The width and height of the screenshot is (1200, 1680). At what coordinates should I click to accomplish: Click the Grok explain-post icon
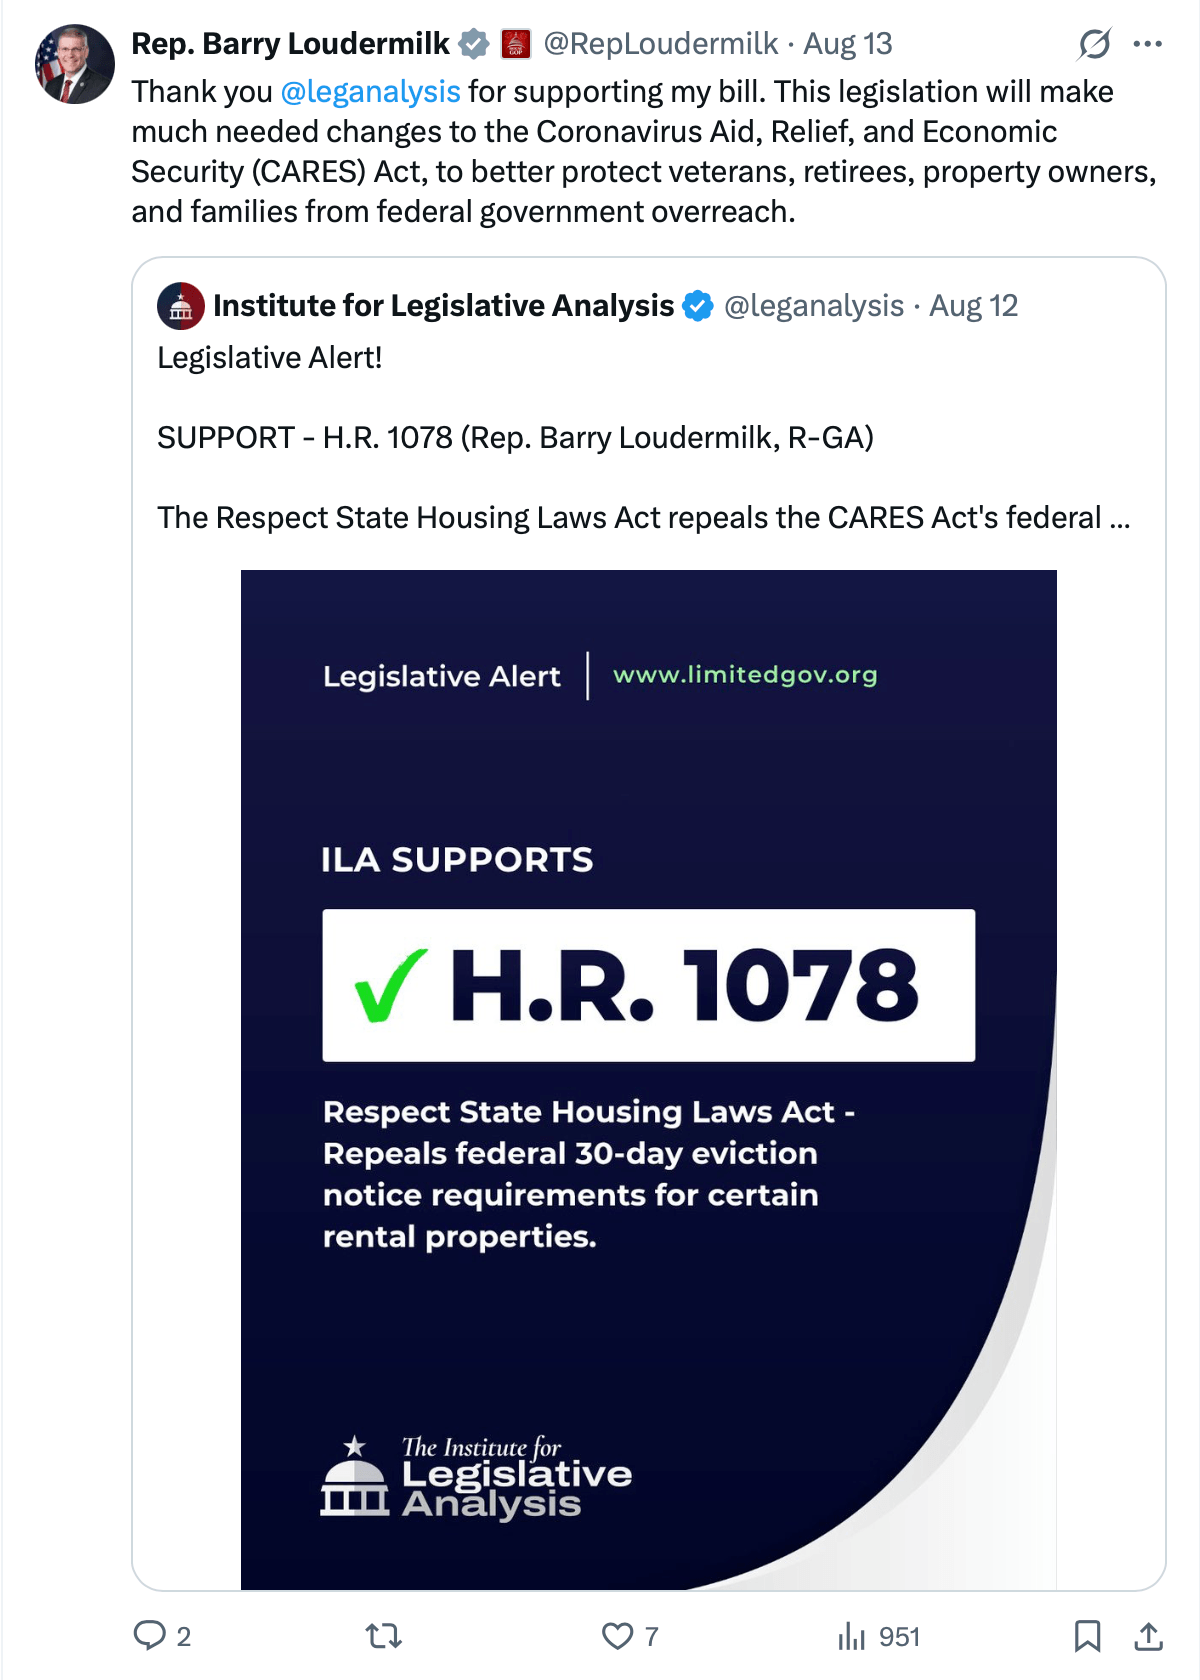coord(1094,44)
